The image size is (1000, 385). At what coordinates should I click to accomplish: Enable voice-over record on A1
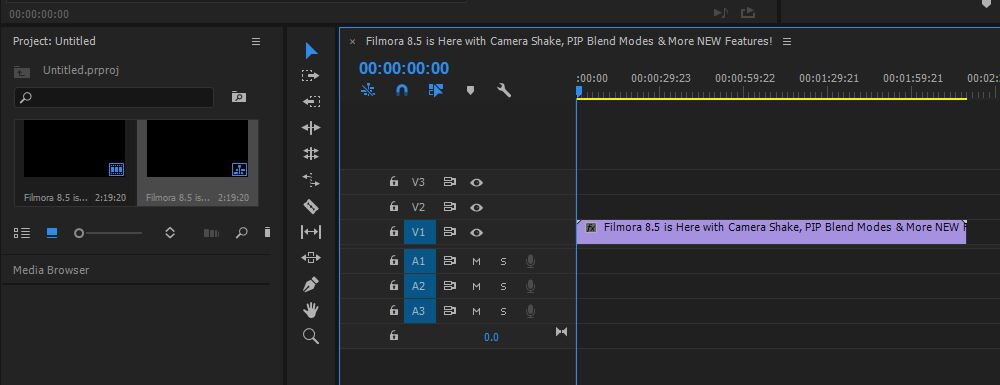(530, 261)
